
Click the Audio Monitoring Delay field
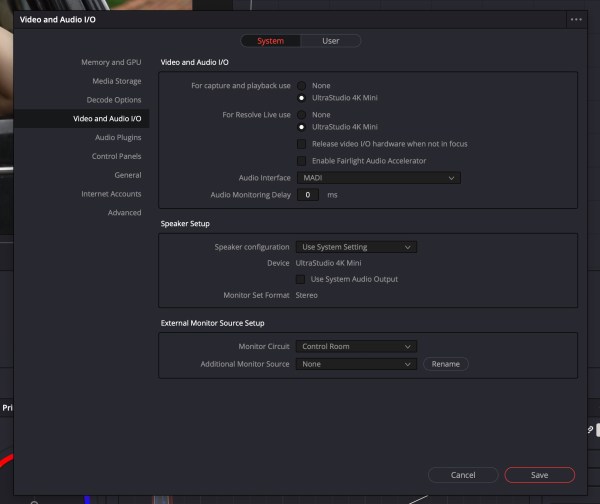(x=307, y=195)
